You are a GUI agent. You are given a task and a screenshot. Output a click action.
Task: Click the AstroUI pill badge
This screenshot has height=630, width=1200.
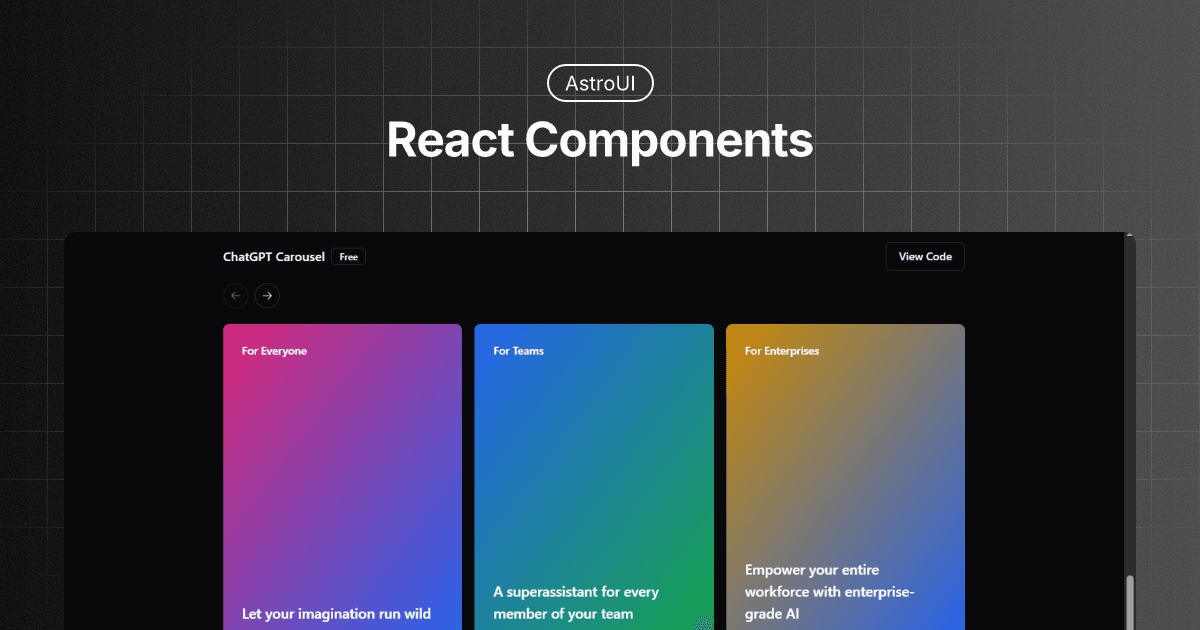coord(600,84)
